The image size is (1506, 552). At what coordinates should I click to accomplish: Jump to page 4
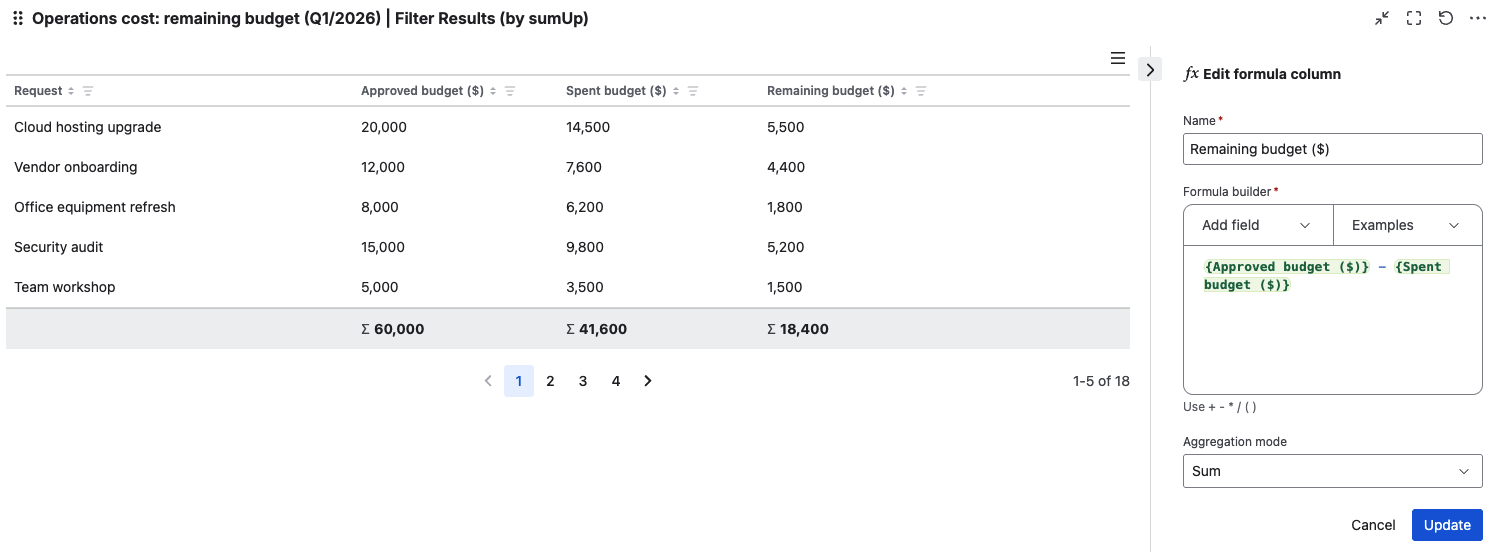(x=616, y=381)
